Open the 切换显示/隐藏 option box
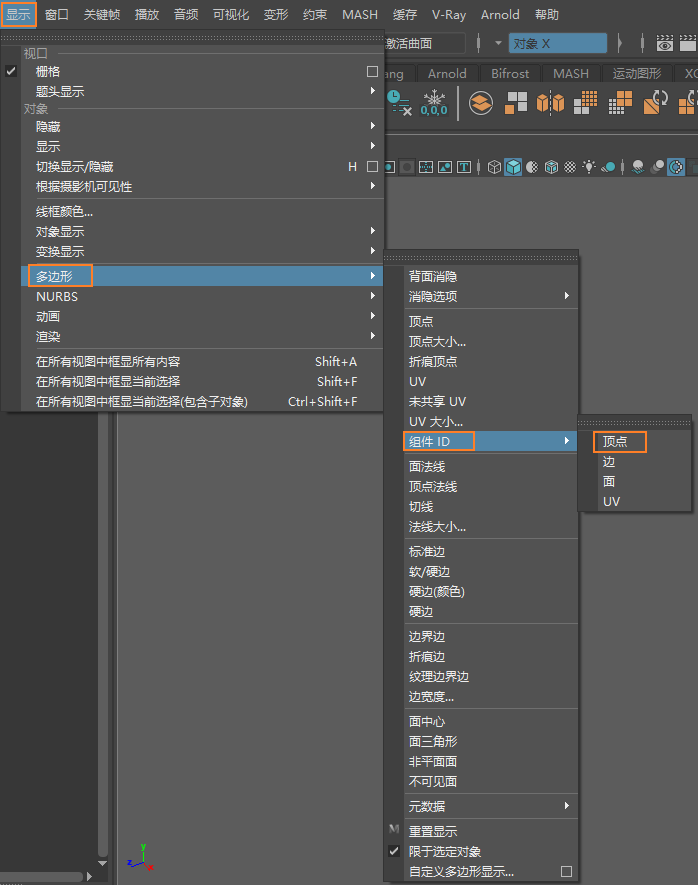Image resolution: width=698 pixels, height=885 pixels. (372, 167)
